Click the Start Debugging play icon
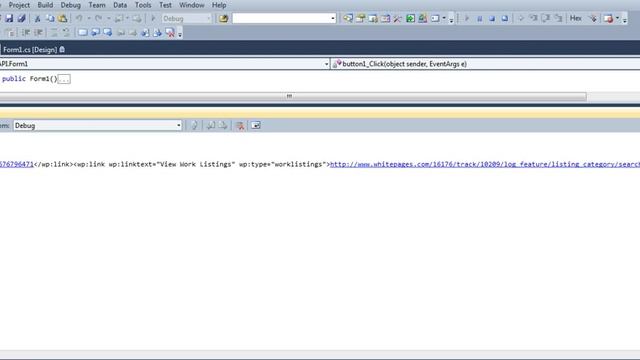The image size is (640, 360). coord(153,18)
